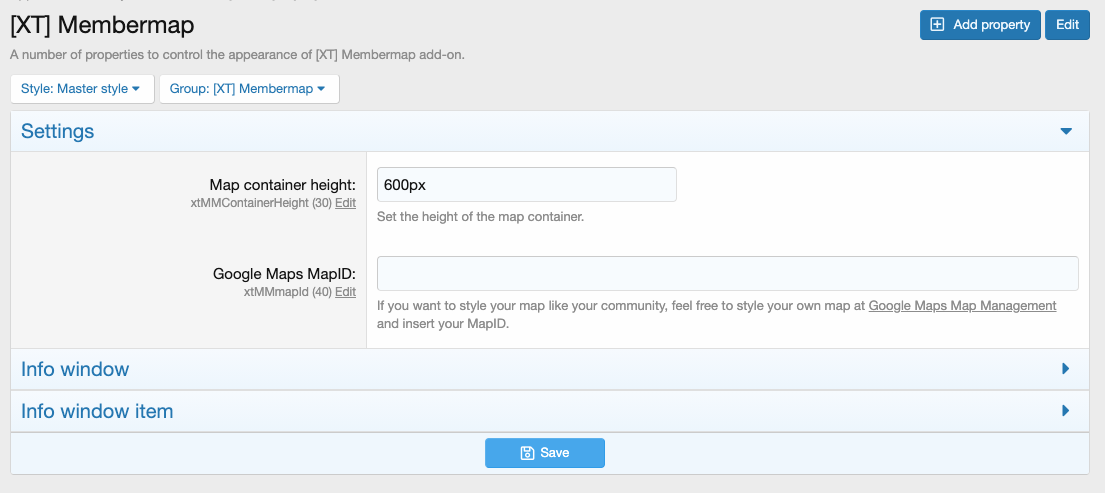Edit the xtMMmapId property definition
This screenshot has height=493, width=1105.
pyautogui.click(x=345, y=292)
